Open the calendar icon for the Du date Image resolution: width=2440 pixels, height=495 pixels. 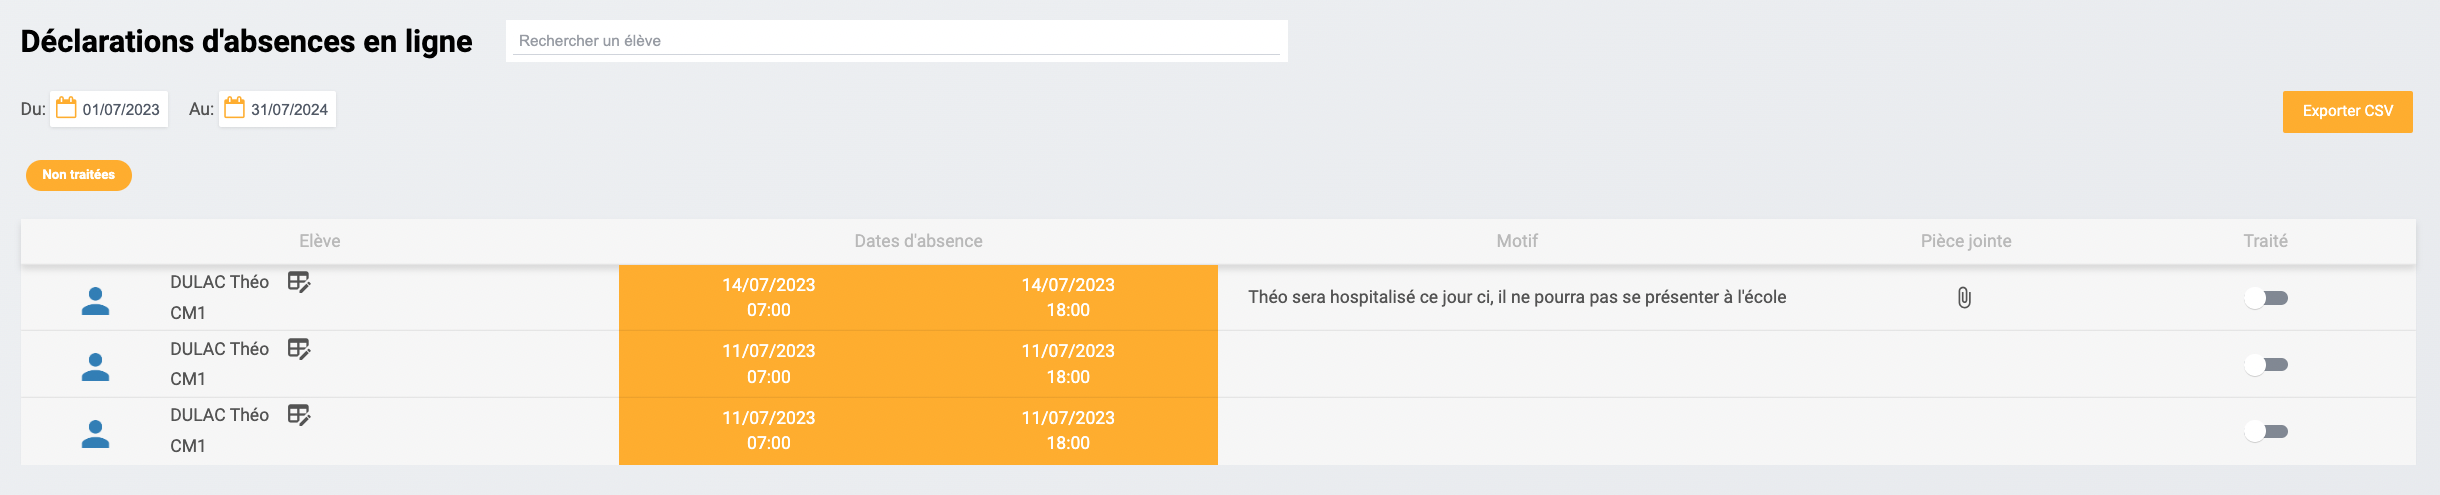tap(66, 108)
